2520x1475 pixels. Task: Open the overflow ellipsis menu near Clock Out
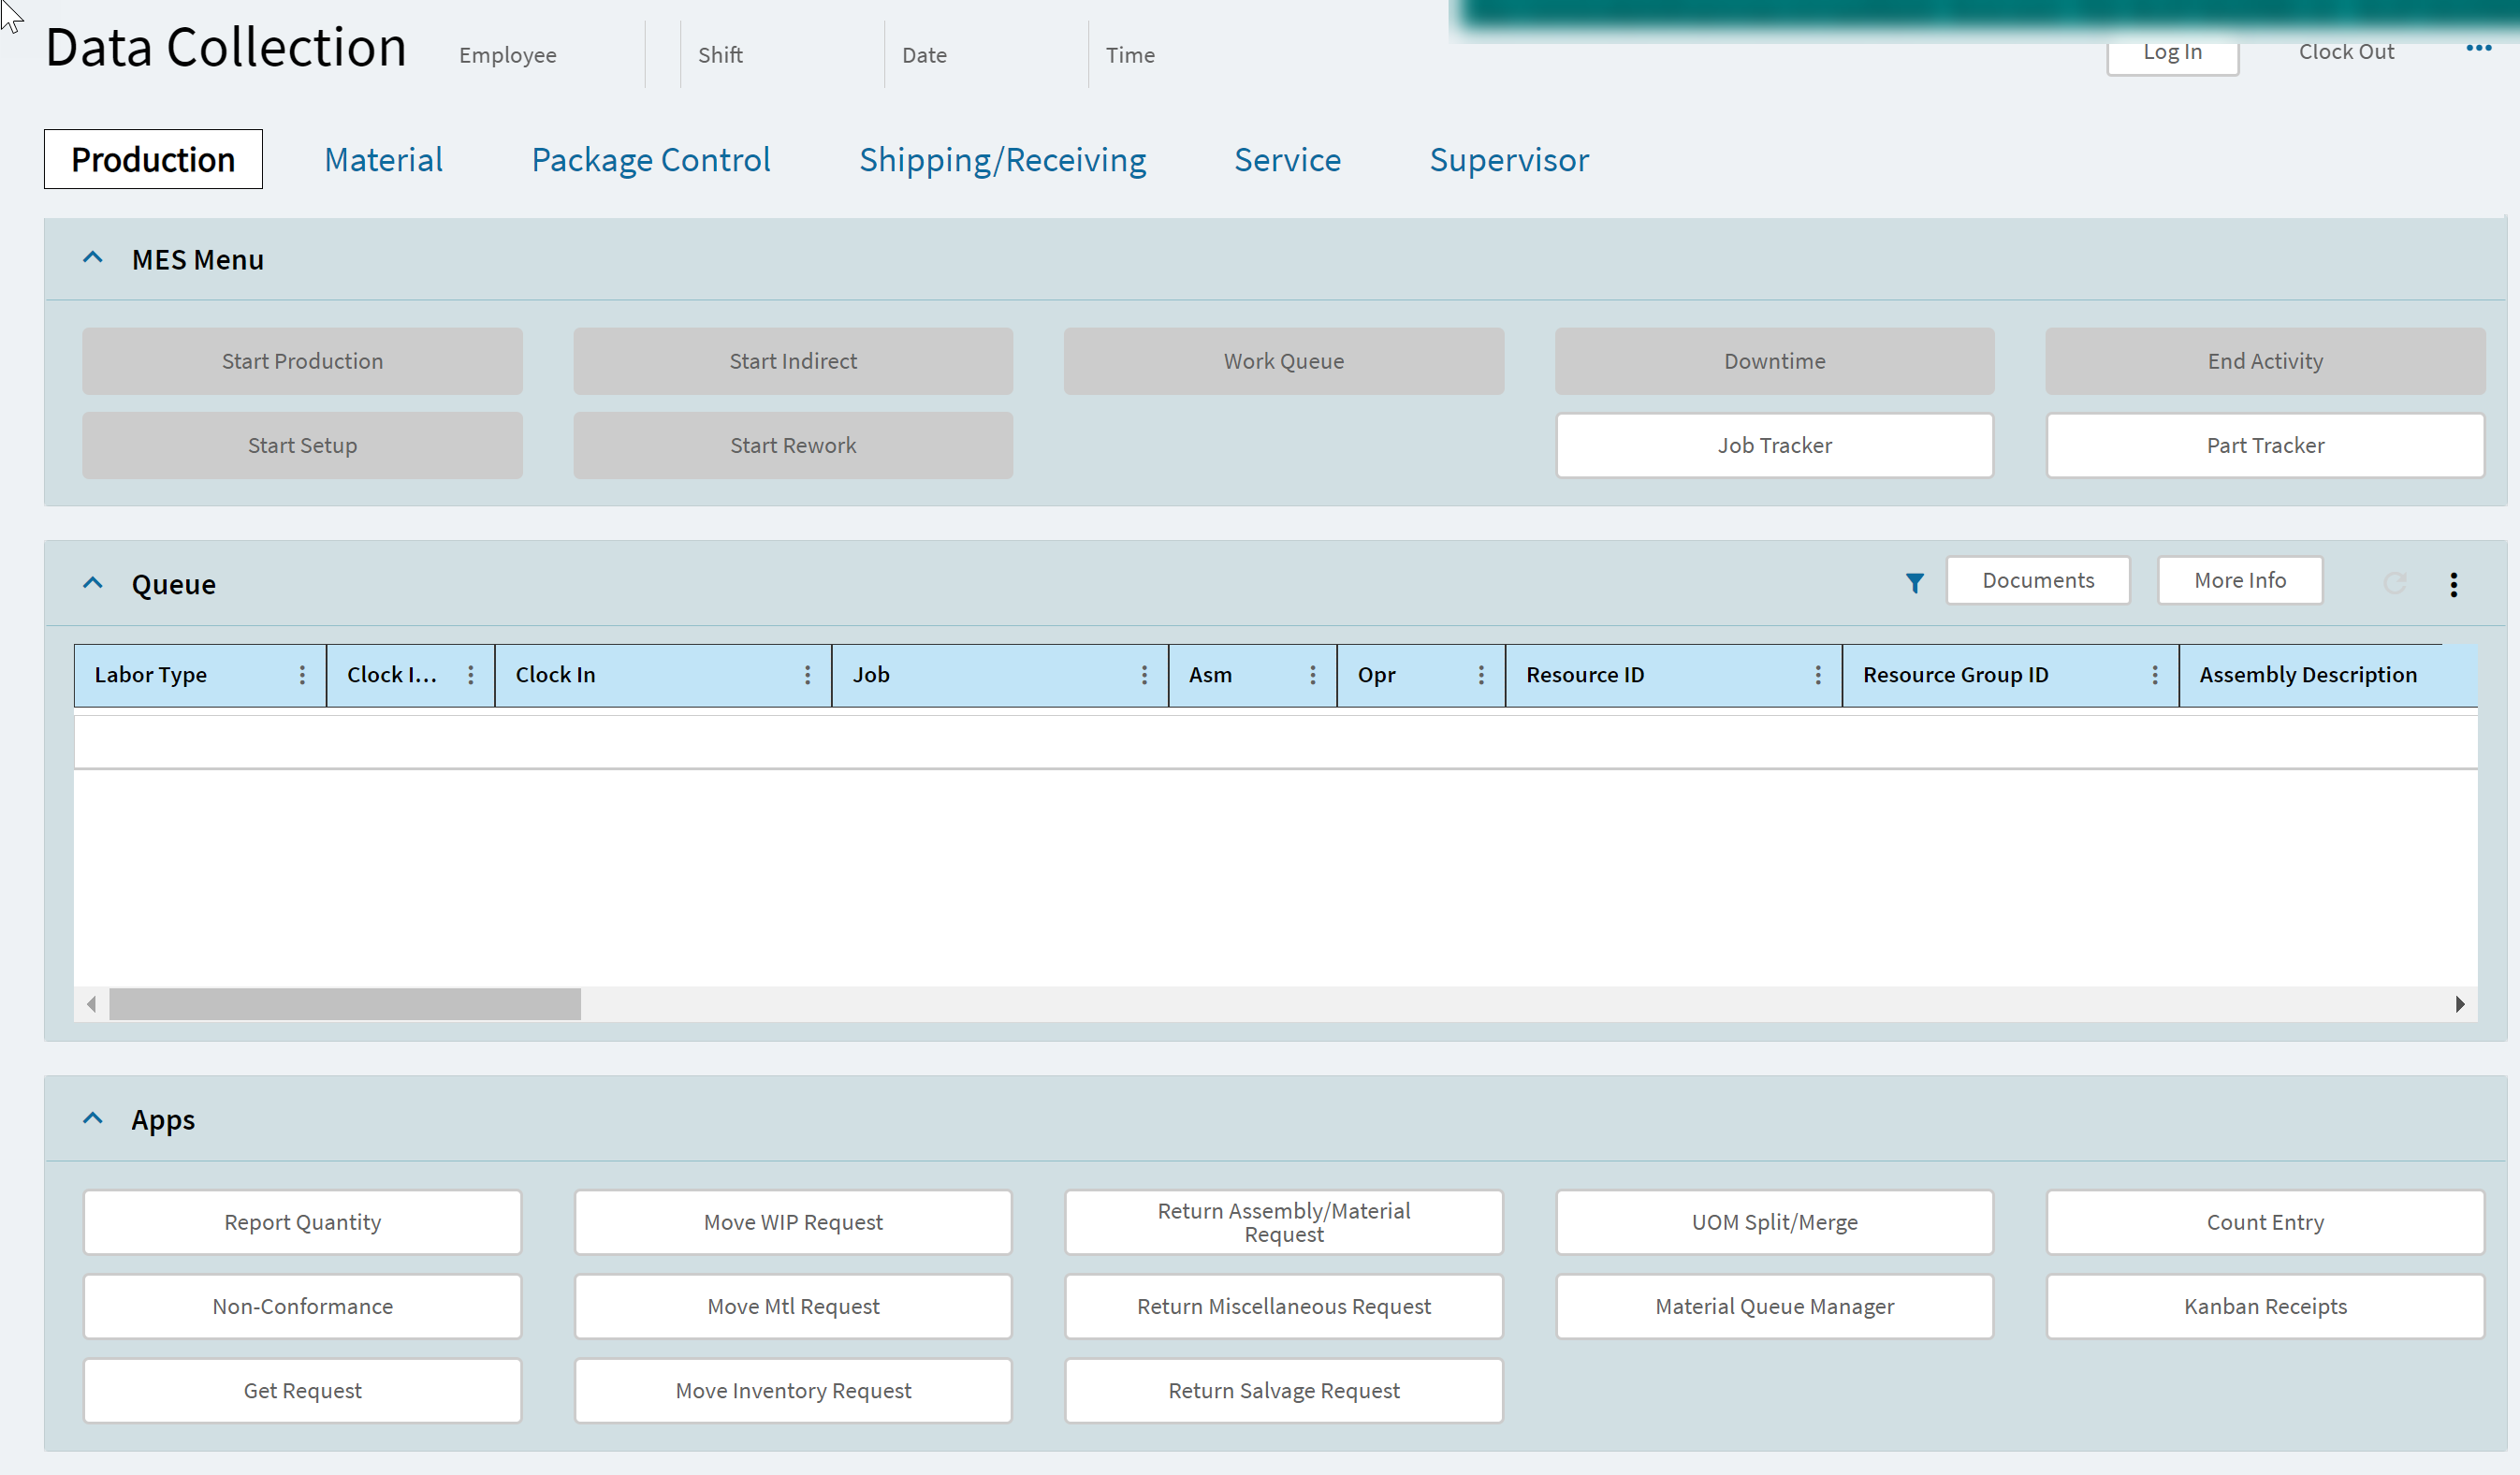pos(2479,47)
